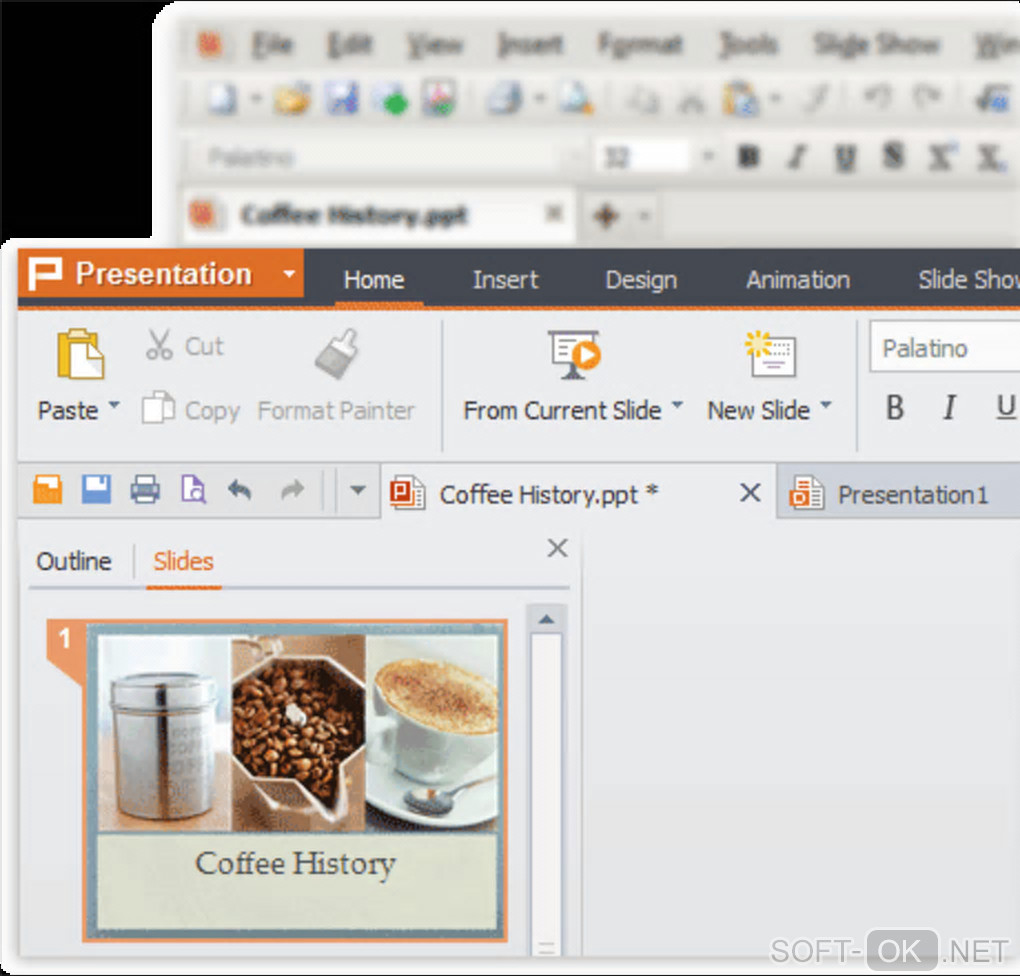Switch to the Slides pane tab
The width and height of the screenshot is (1020, 976).
[183, 561]
